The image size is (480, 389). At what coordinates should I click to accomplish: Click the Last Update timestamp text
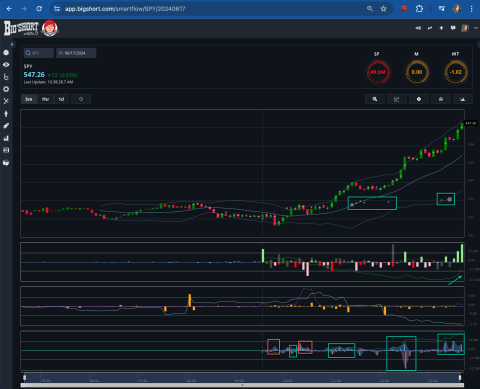click(48, 82)
